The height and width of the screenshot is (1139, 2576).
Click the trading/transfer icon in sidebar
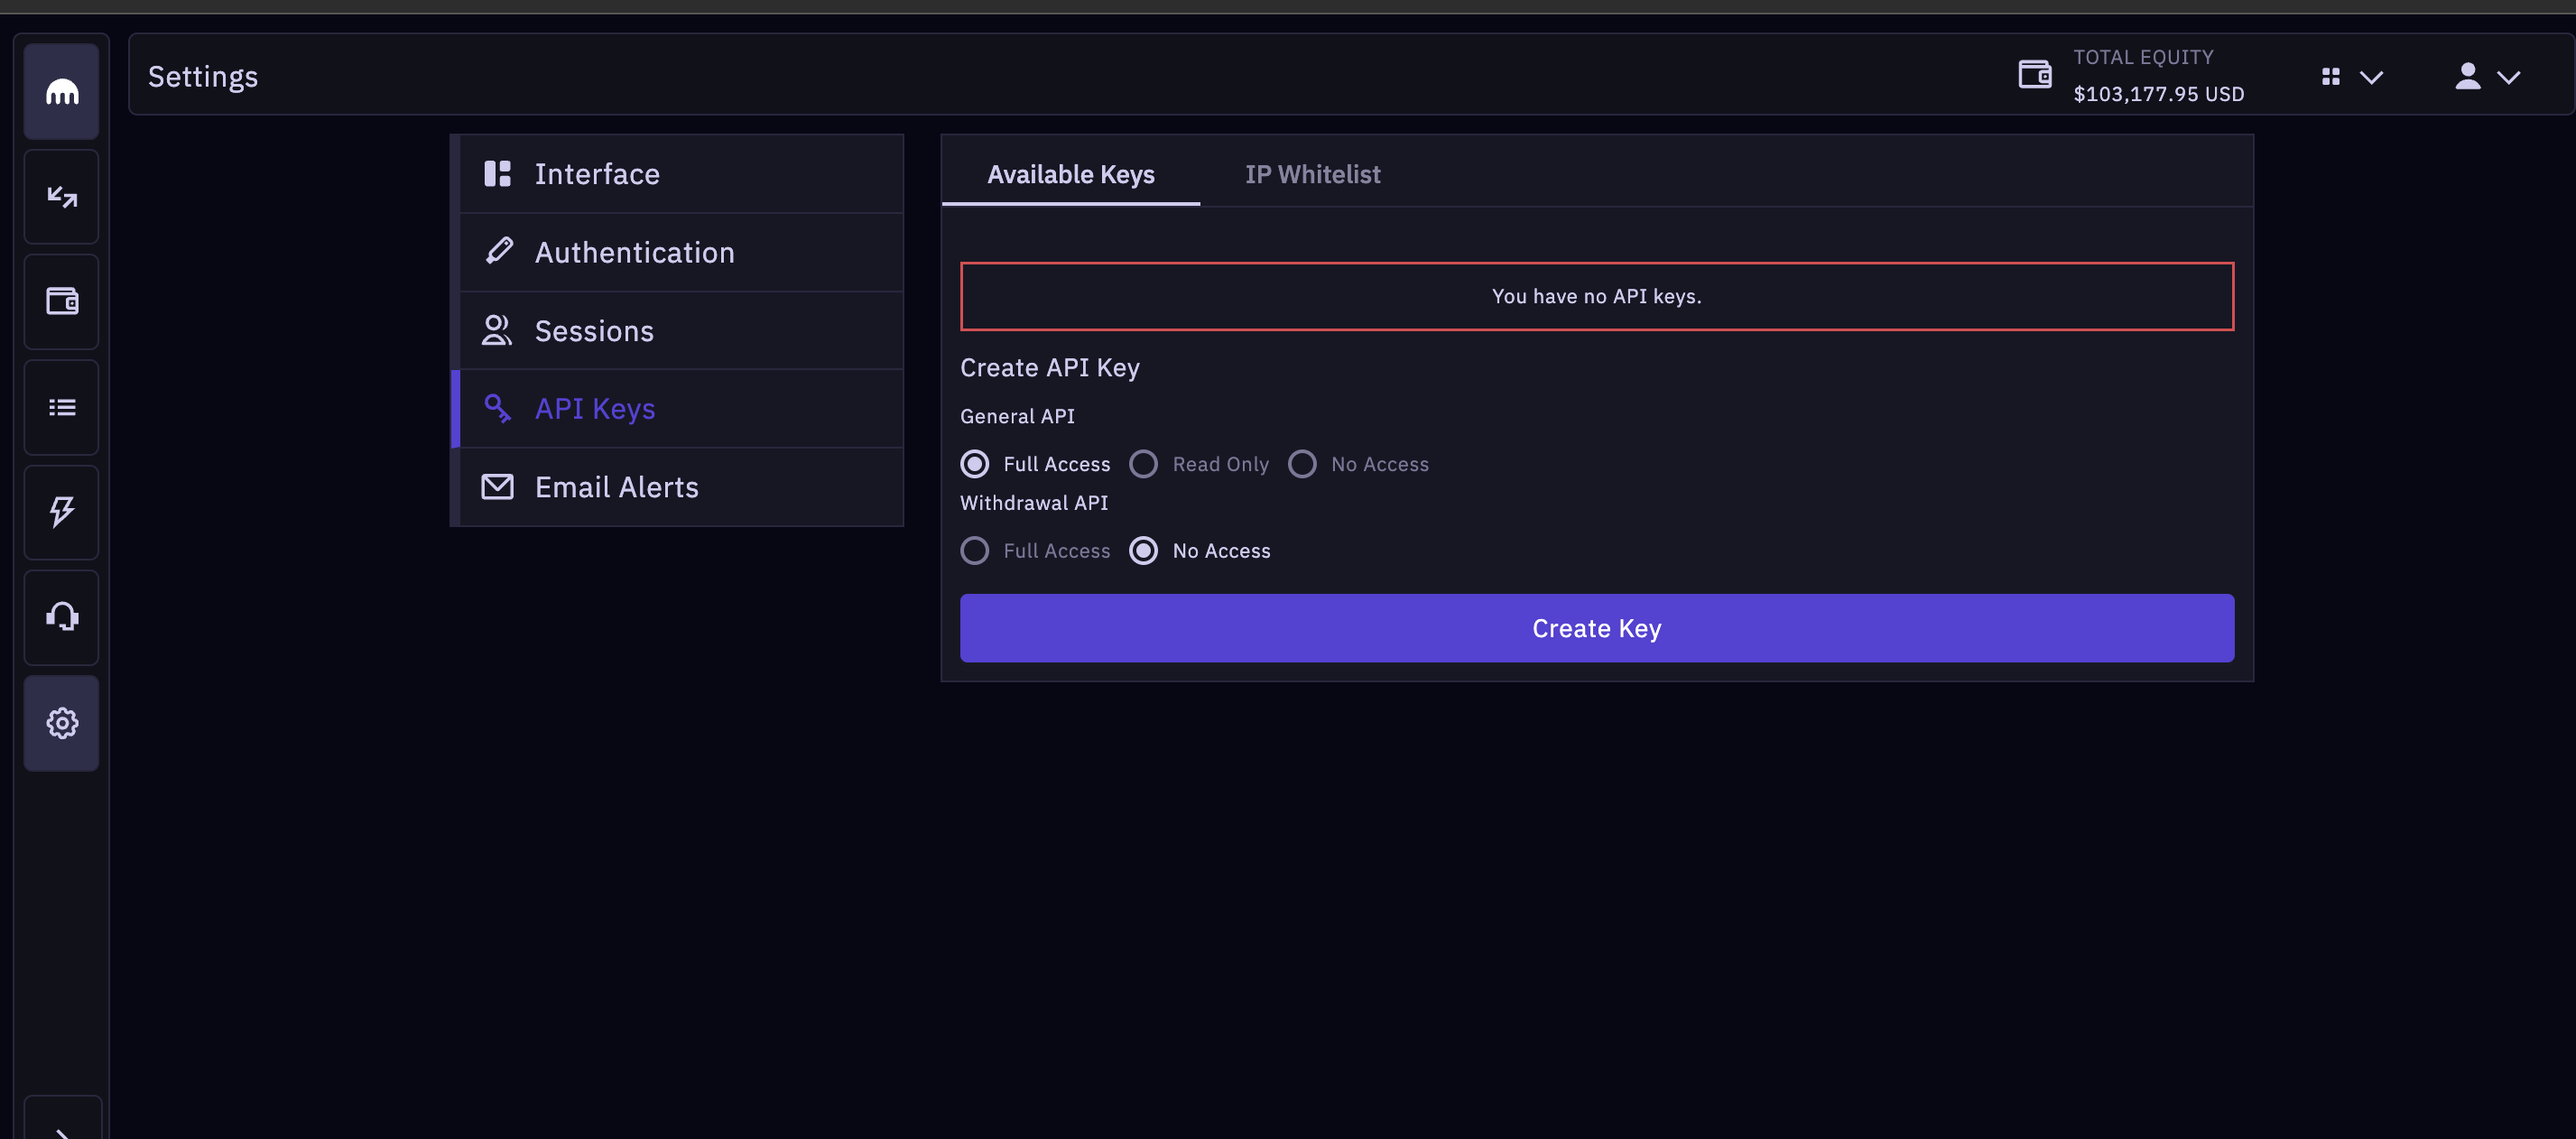coord(62,196)
